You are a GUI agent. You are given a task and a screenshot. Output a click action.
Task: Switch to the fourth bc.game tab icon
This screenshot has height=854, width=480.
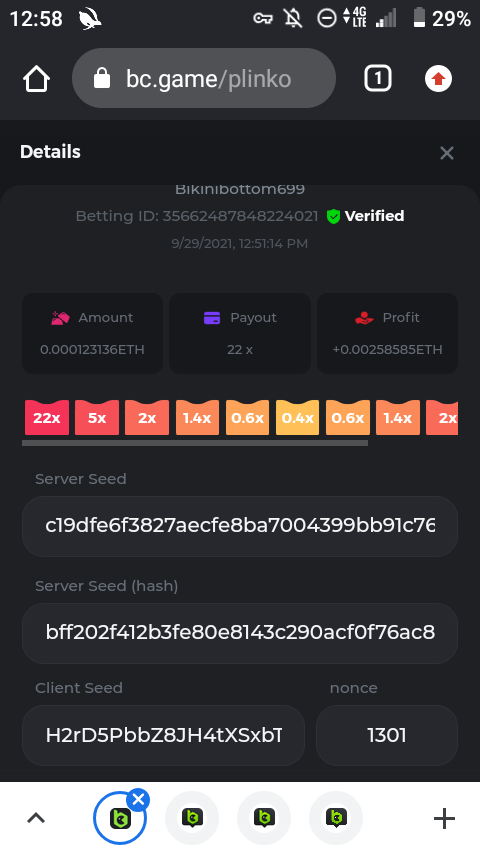pyautogui.click(x=336, y=818)
